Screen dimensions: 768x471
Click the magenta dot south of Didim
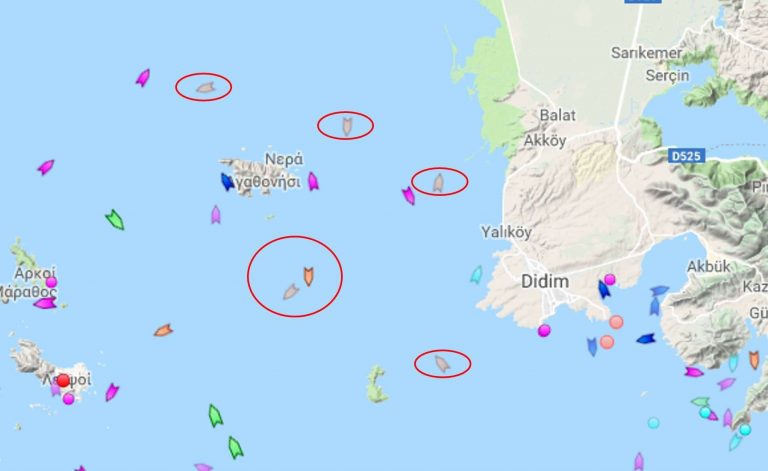point(544,330)
